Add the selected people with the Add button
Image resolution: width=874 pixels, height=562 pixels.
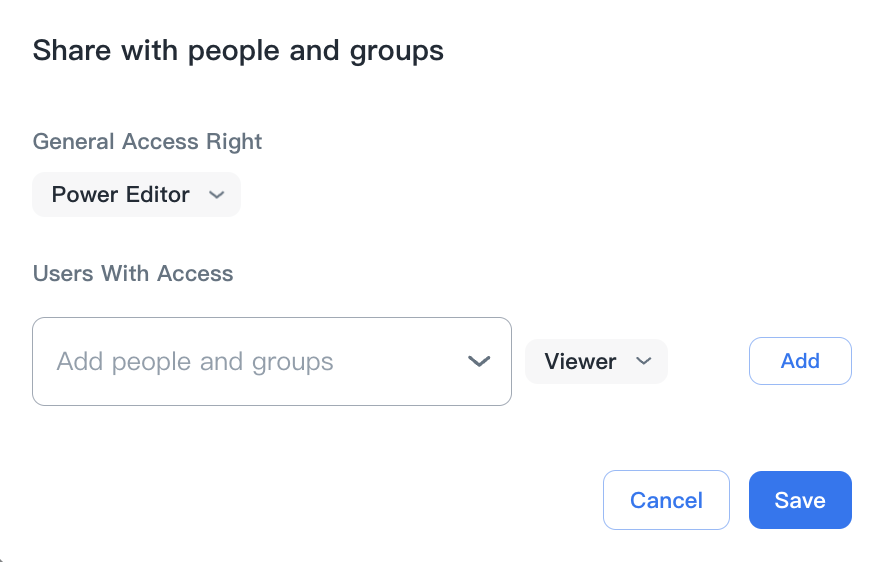pyautogui.click(x=800, y=361)
